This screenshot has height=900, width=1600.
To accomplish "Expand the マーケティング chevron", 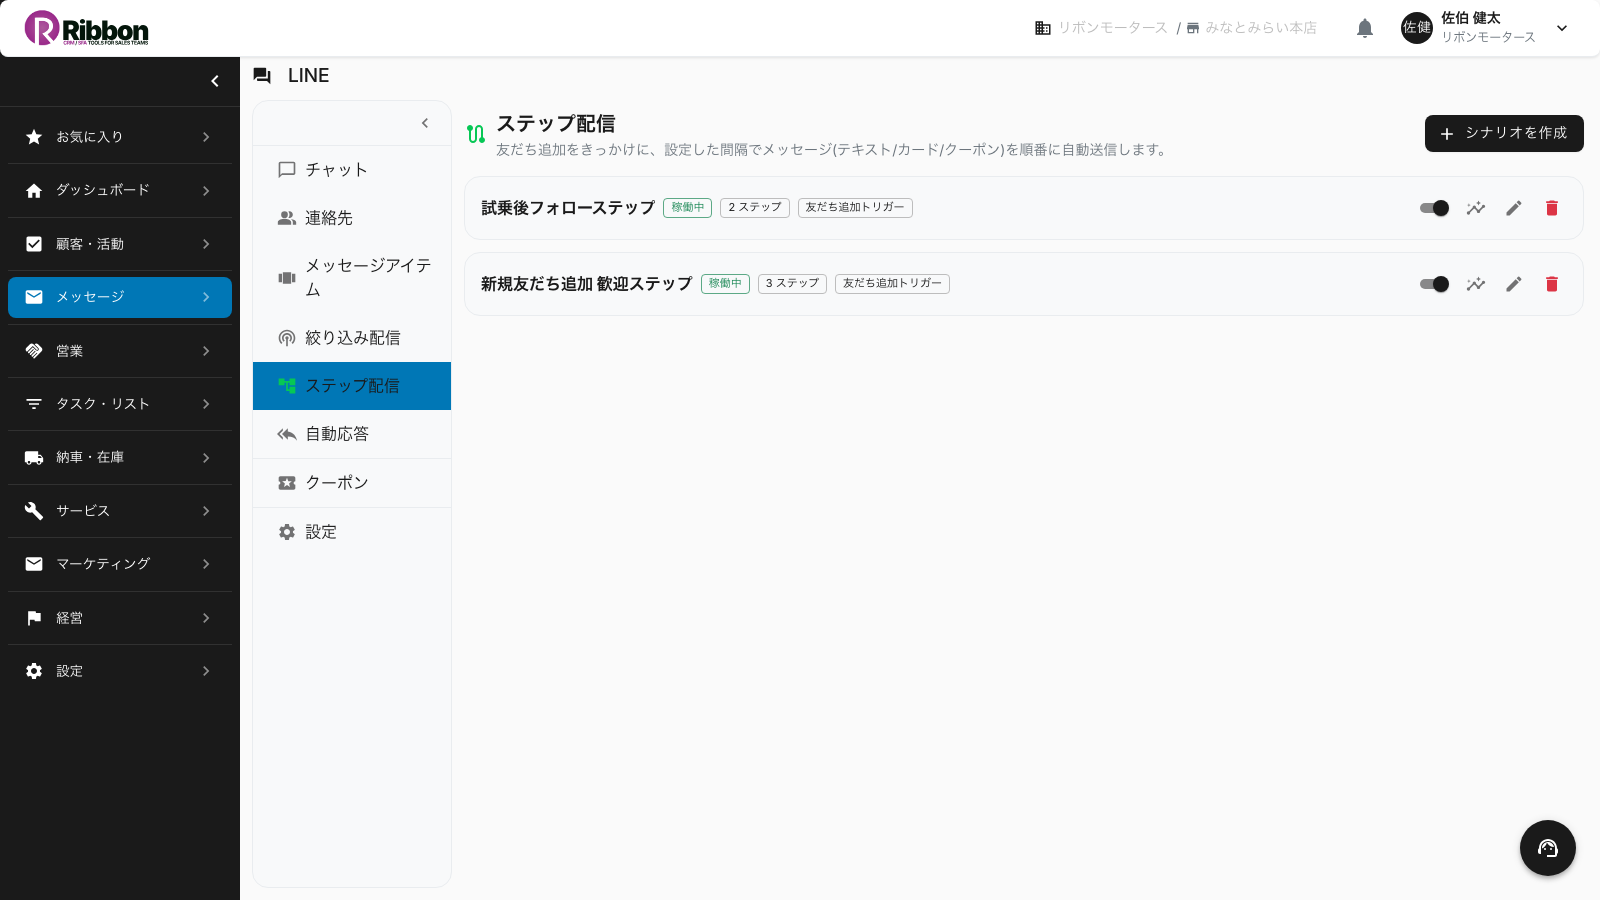I will point(206,564).
